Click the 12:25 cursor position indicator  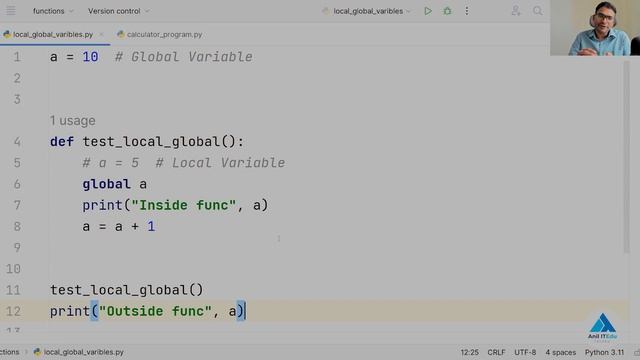(x=469, y=352)
